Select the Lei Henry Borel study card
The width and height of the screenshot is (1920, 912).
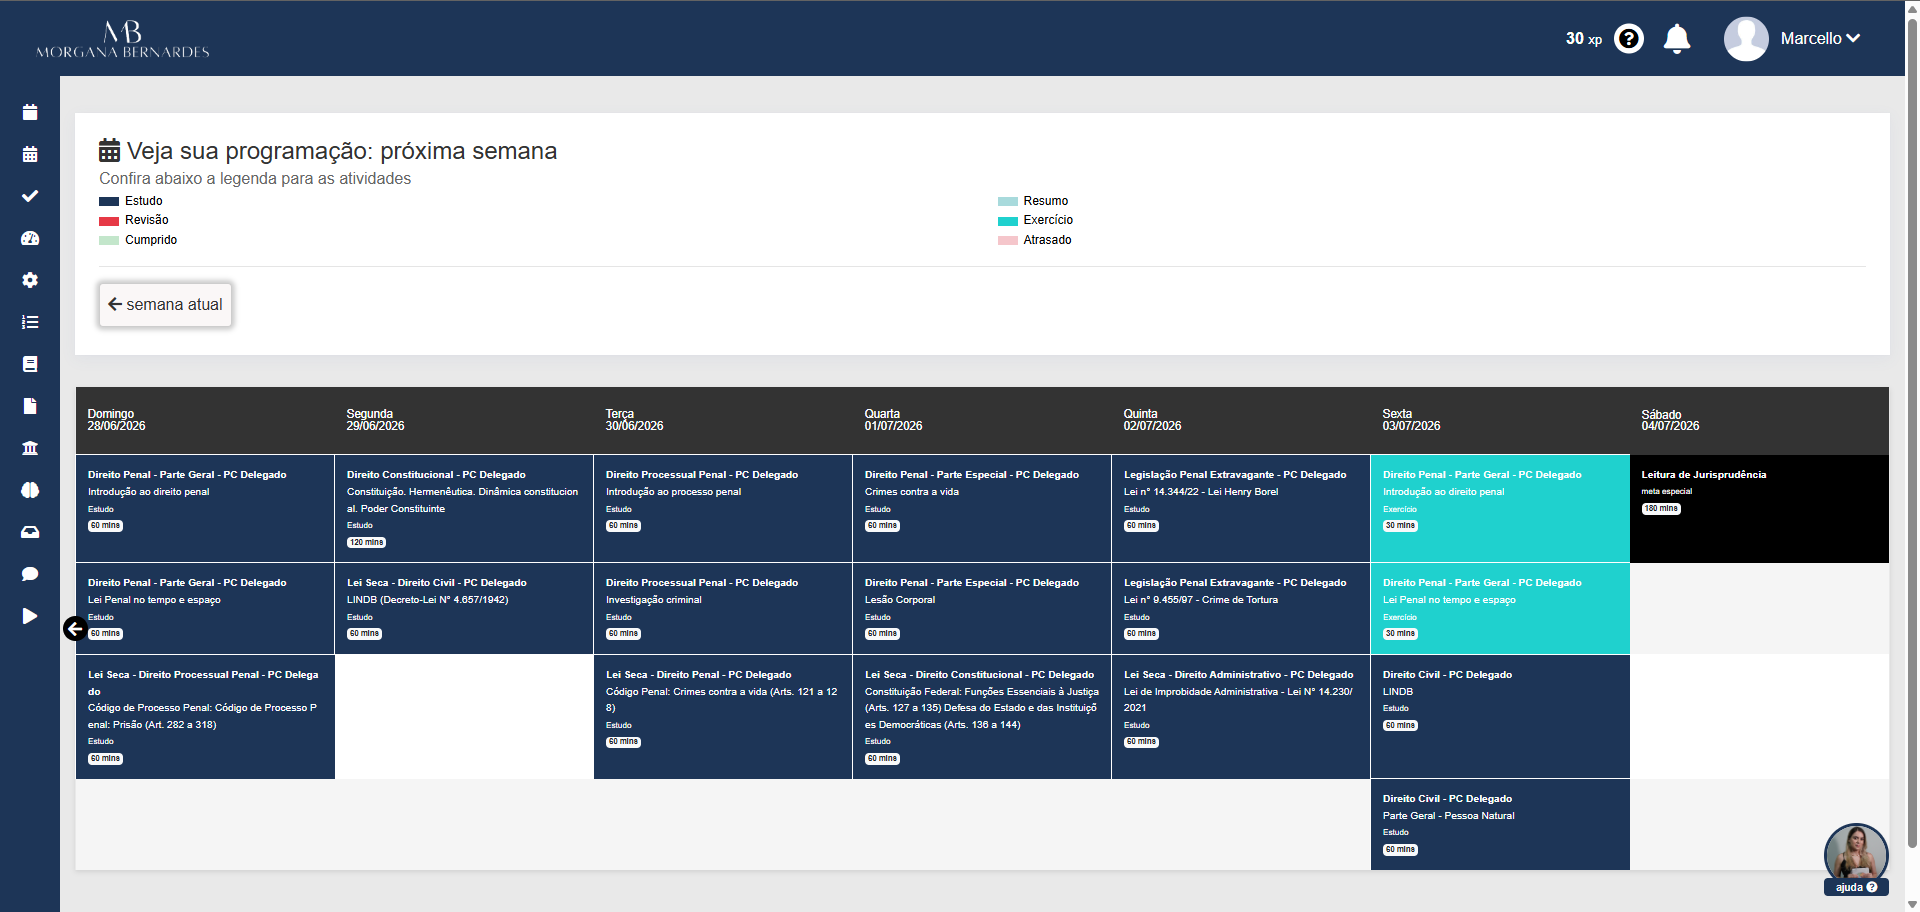[x=1241, y=509]
